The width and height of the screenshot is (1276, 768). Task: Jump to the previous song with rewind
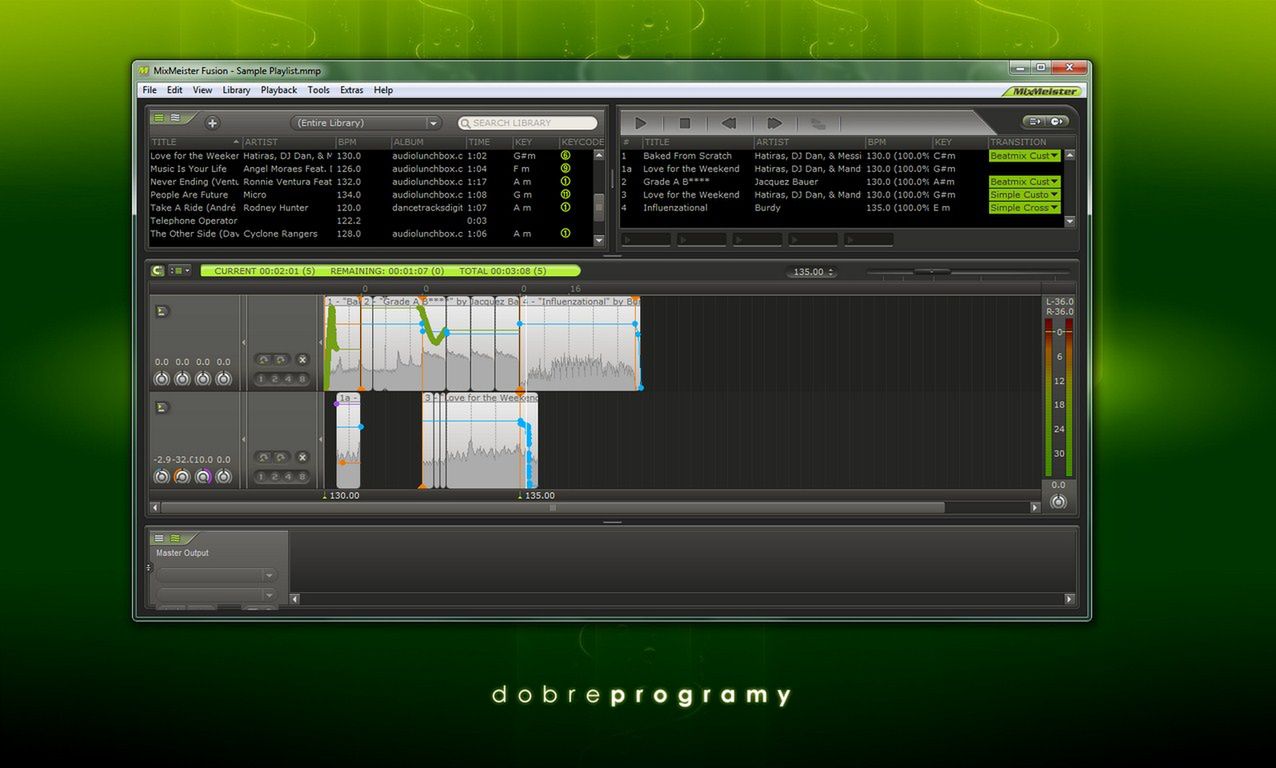coord(729,123)
